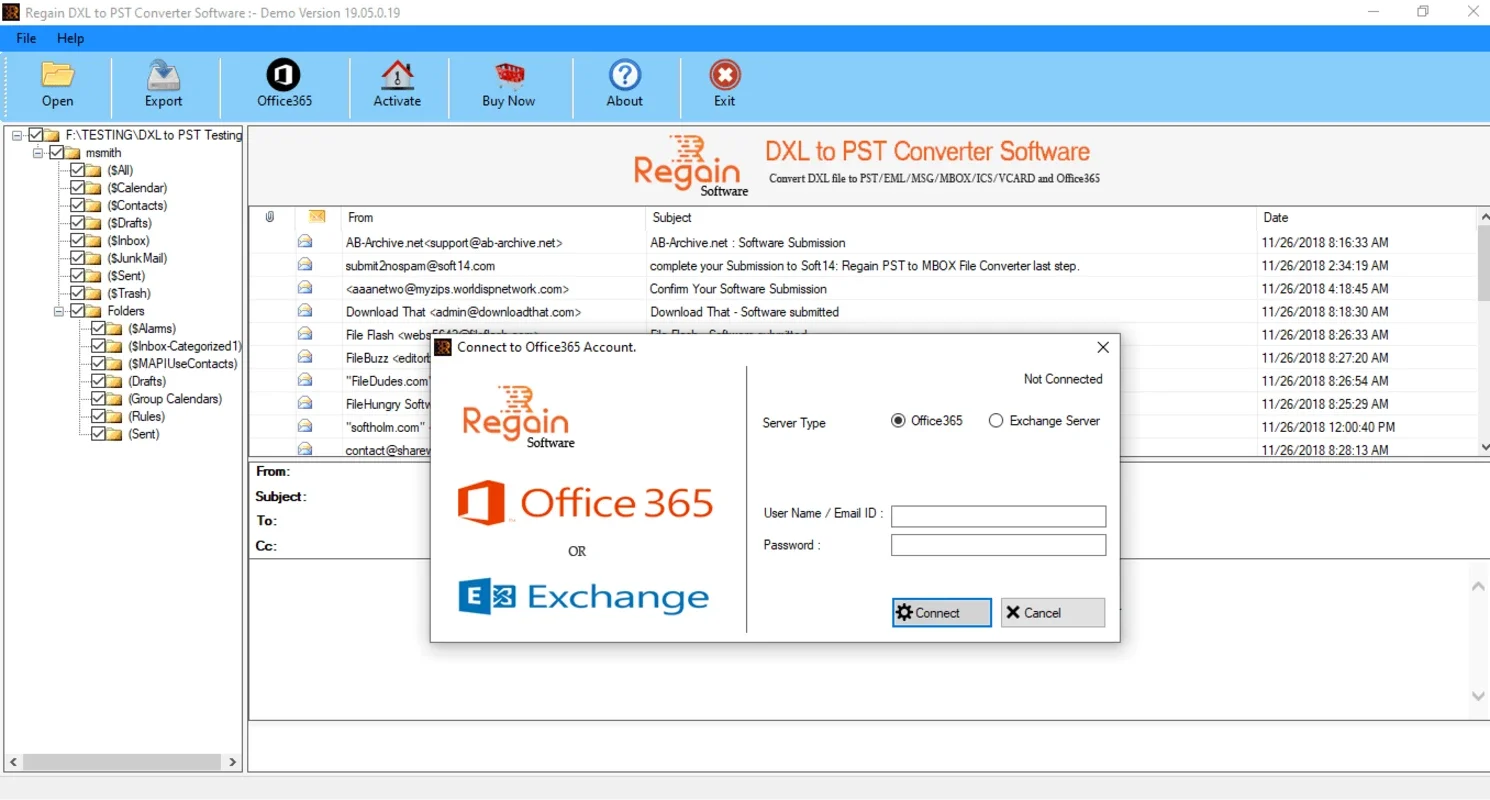Image resolution: width=1490 pixels, height=800 pixels.
Task: Click the Export toolbar icon
Action: (x=163, y=76)
